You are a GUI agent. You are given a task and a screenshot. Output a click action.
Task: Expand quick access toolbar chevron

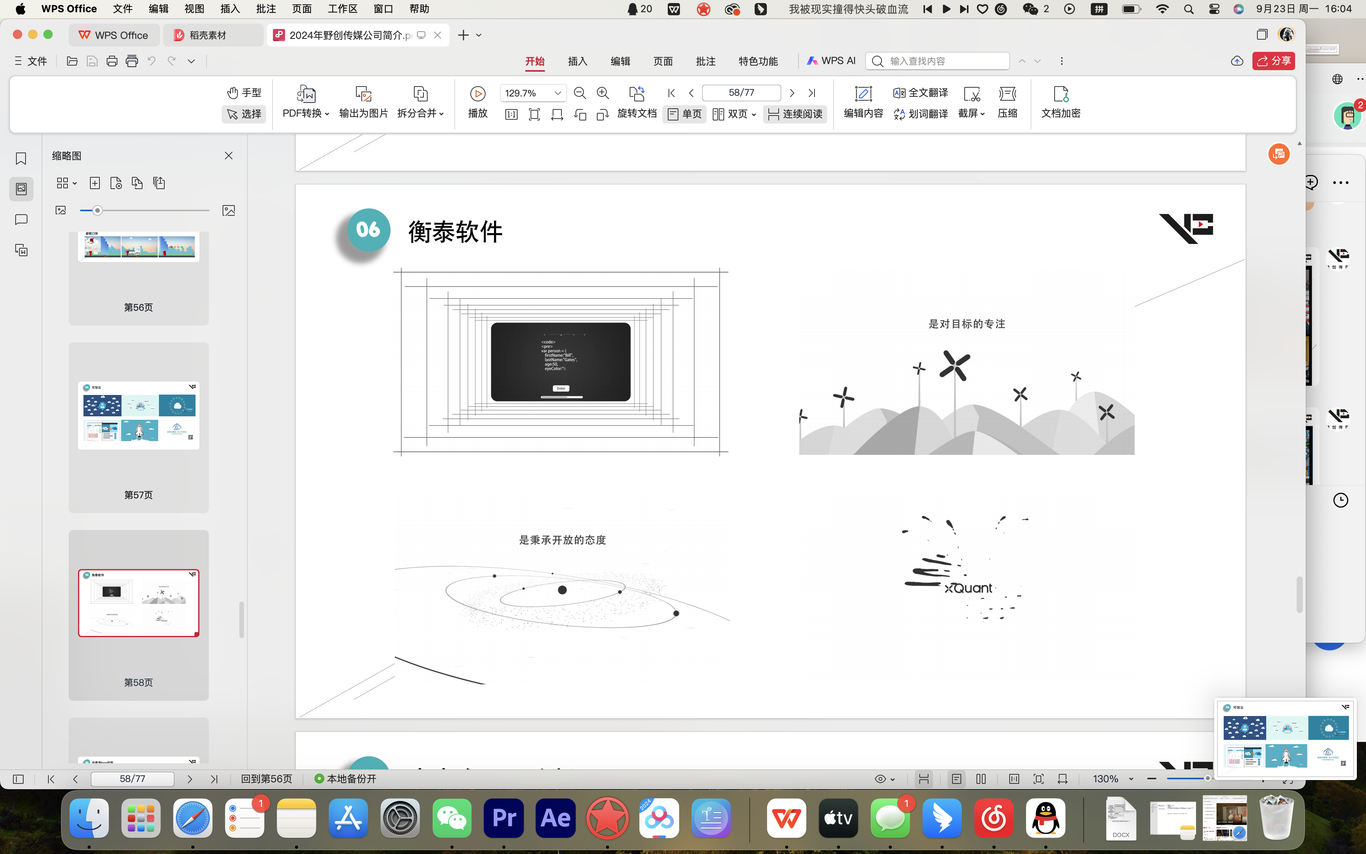point(191,61)
